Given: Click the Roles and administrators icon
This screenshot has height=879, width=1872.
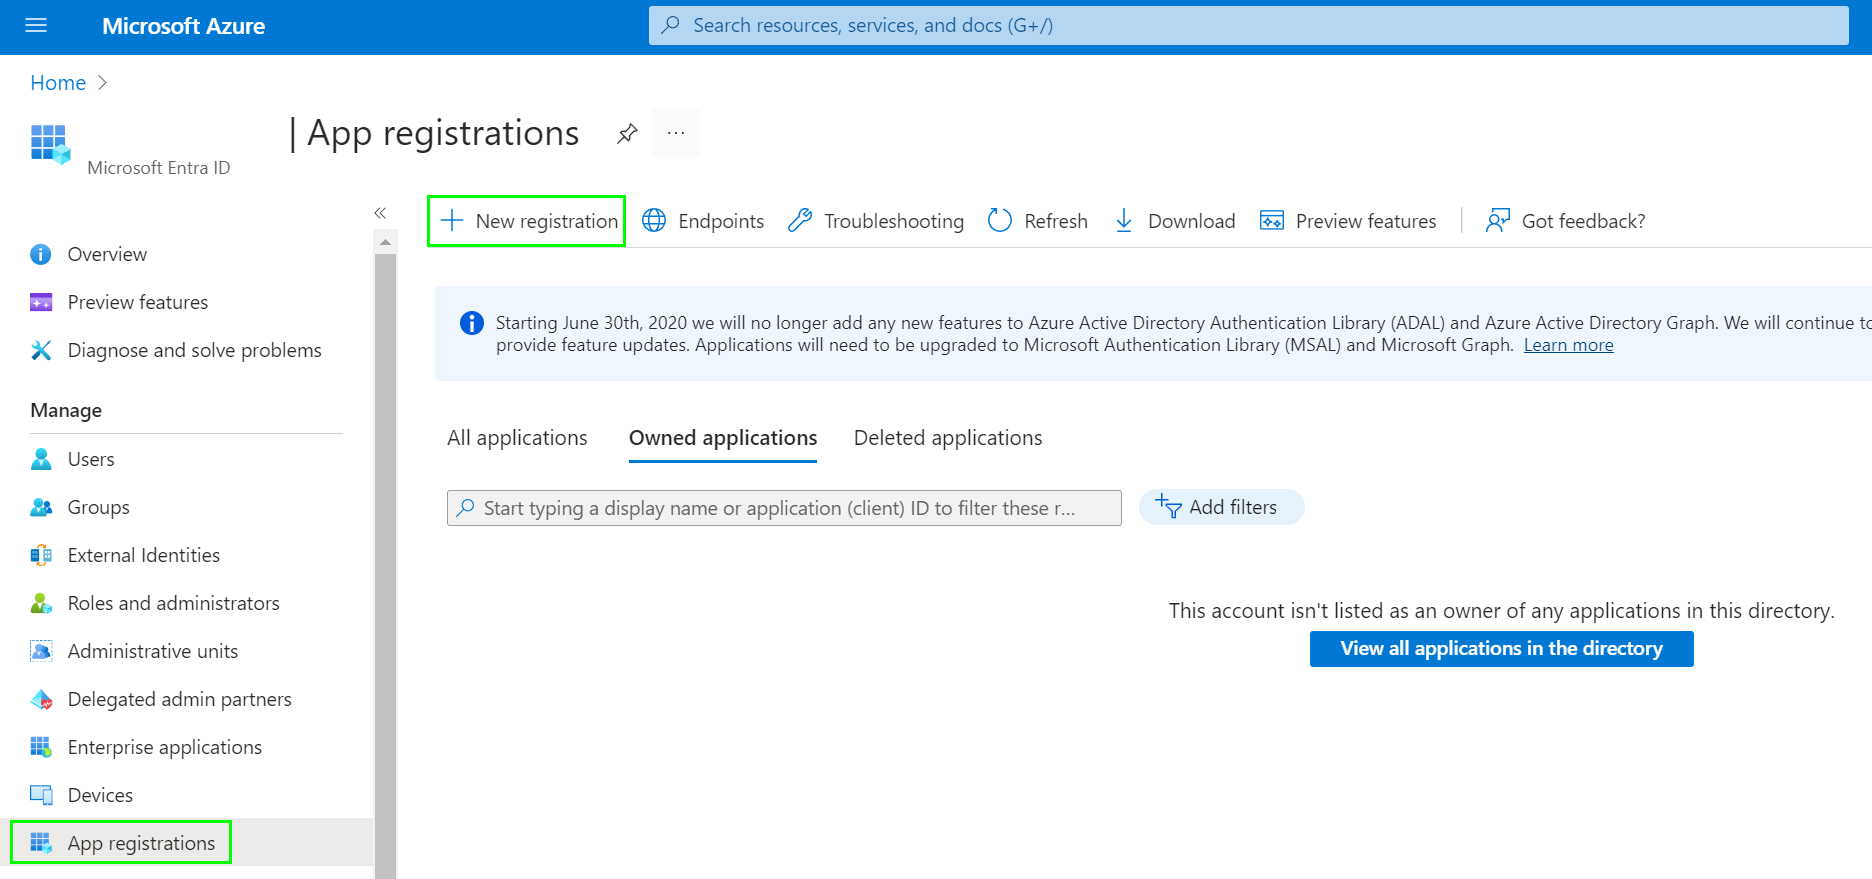Looking at the screenshot, I should pos(41,603).
